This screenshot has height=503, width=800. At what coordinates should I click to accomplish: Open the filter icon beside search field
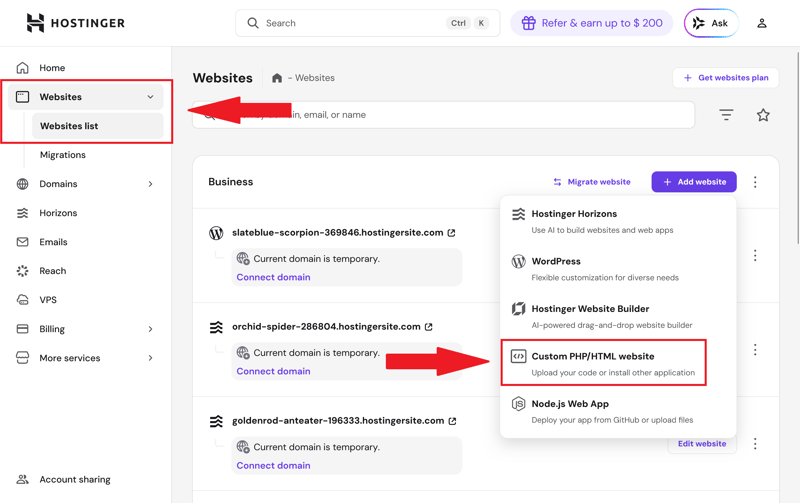[x=726, y=115]
